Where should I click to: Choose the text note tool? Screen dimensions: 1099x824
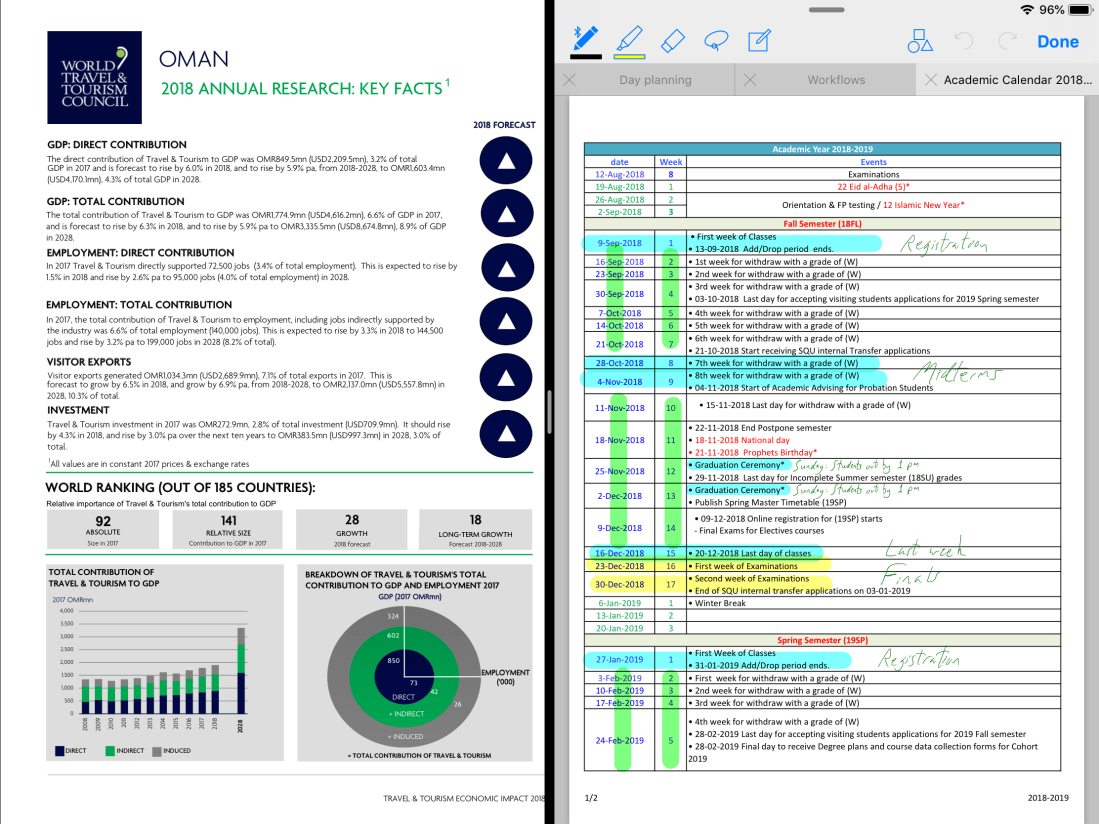(759, 40)
